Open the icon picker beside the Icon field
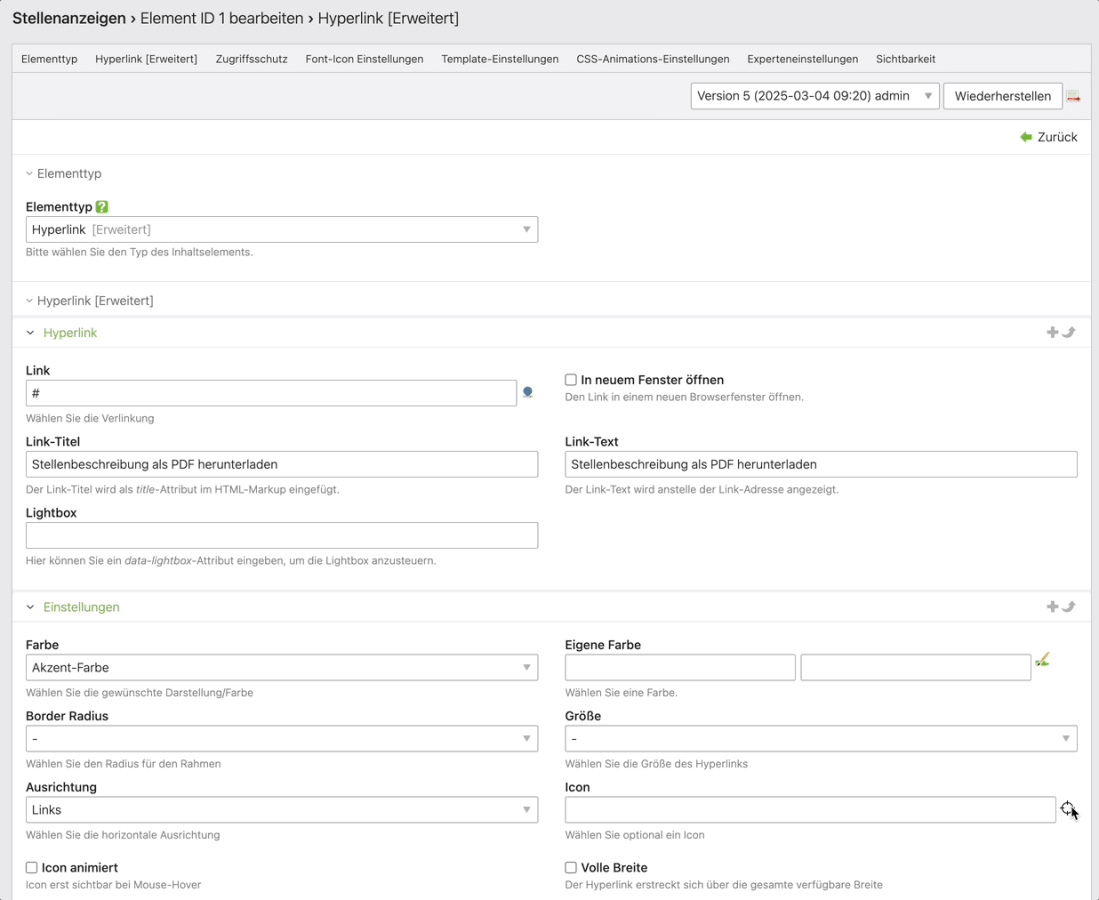Viewport: 1099px width, 900px height. point(1068,809)
